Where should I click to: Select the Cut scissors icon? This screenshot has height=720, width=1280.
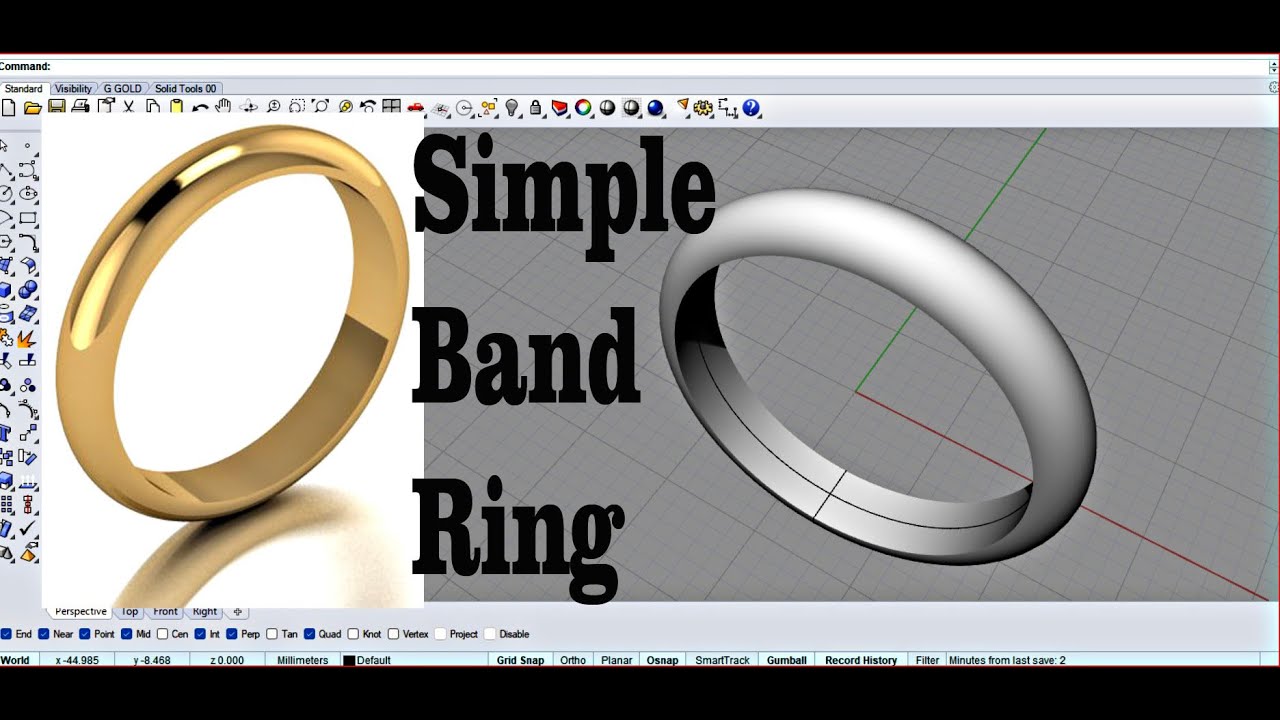129,107
